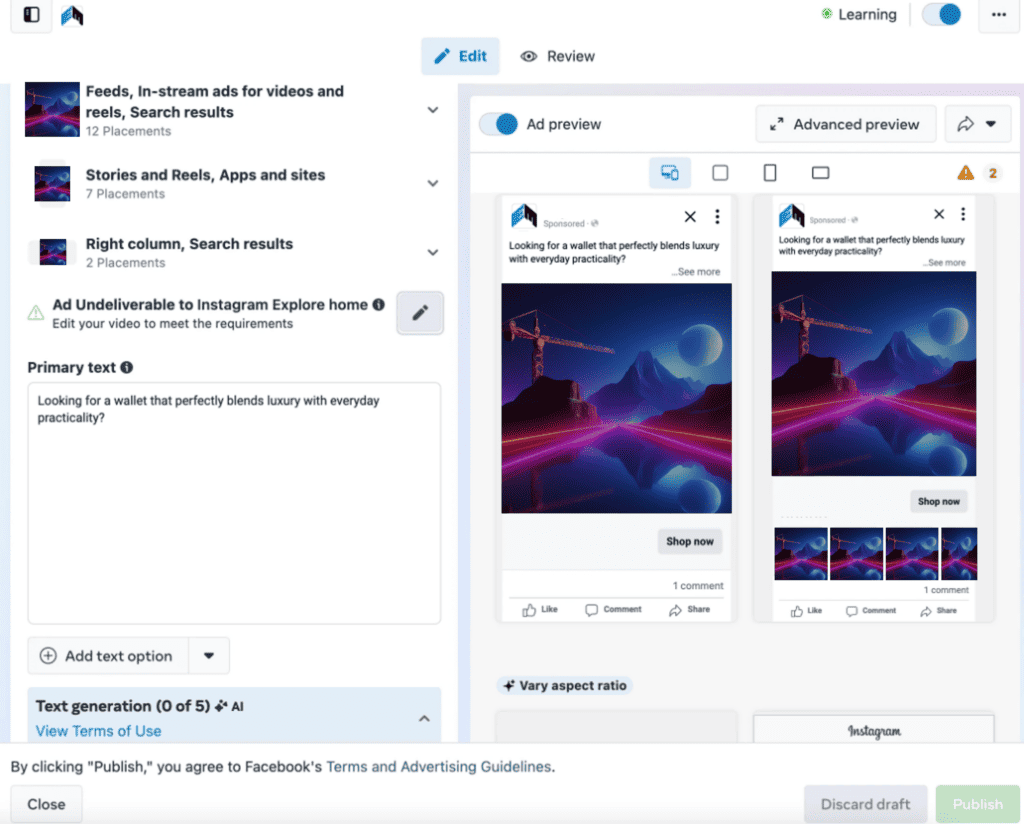Click 1 comment in left preview

(698, 586)
